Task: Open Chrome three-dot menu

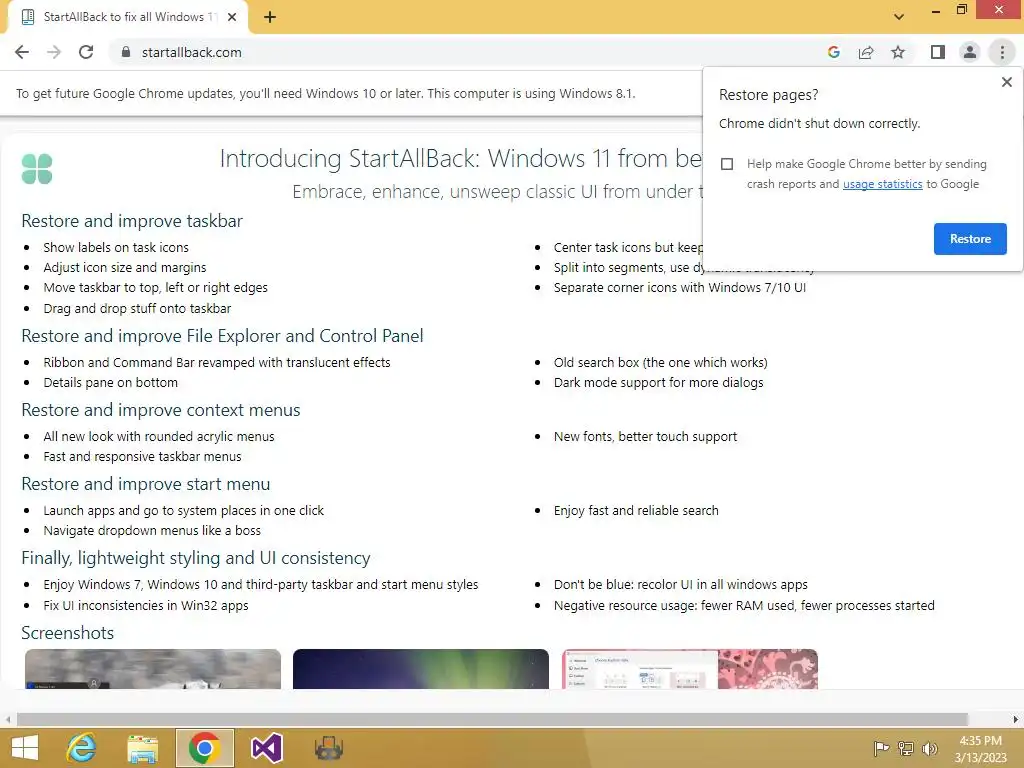Action: (1002, 52)
